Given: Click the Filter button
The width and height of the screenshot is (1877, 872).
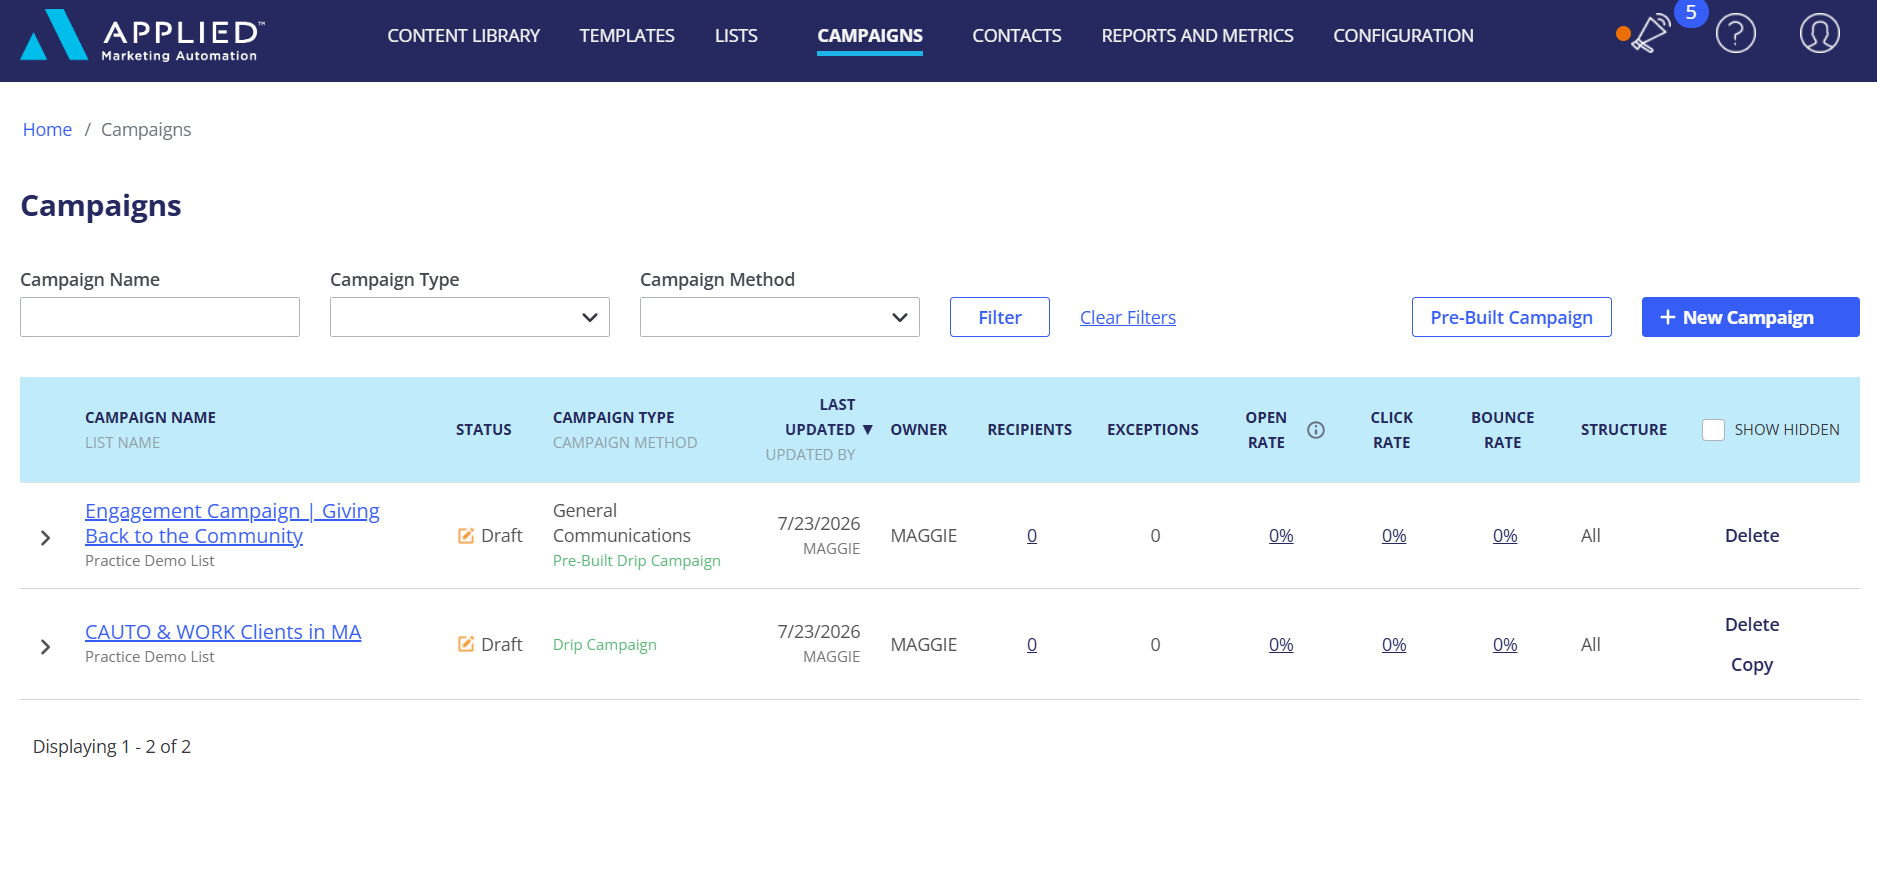Looking at the screenshot, I should coord(1000,317).
